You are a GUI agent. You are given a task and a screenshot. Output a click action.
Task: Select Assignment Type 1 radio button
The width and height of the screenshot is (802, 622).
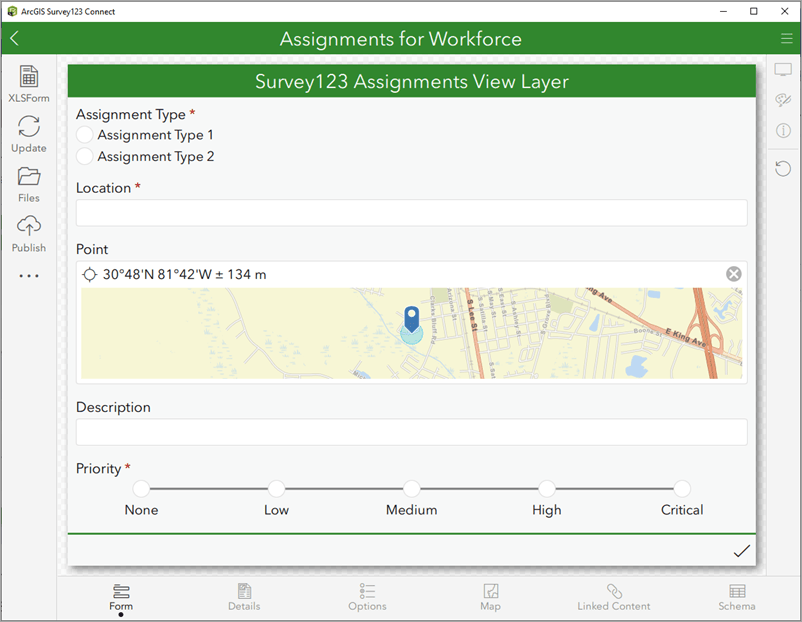84,135
